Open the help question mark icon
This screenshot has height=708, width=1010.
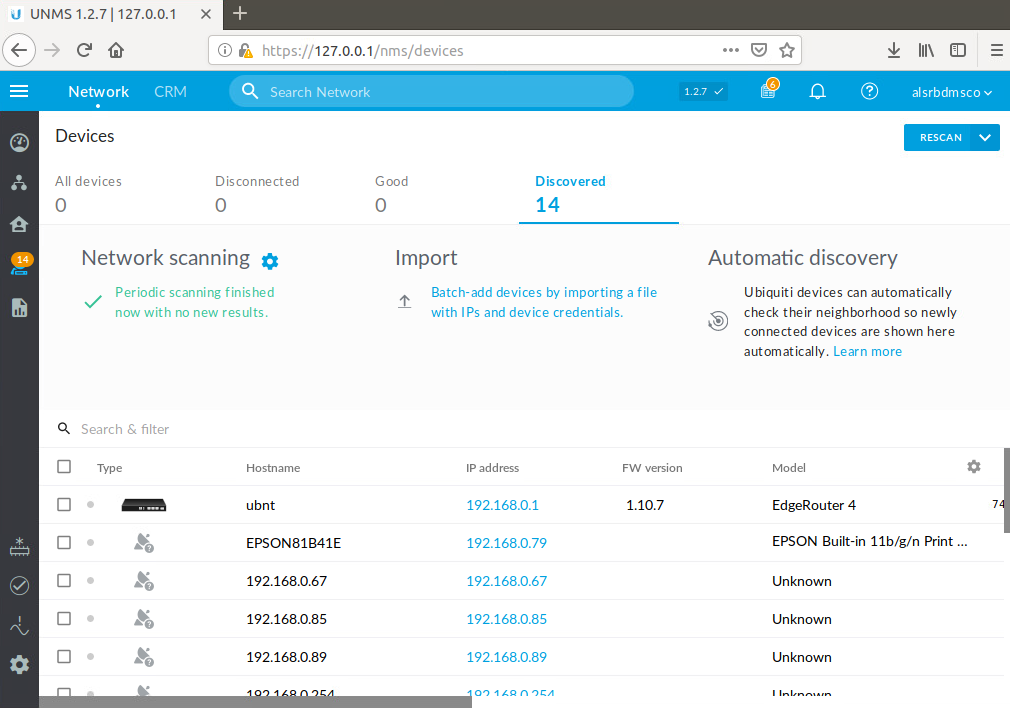(x=869, y=91)
